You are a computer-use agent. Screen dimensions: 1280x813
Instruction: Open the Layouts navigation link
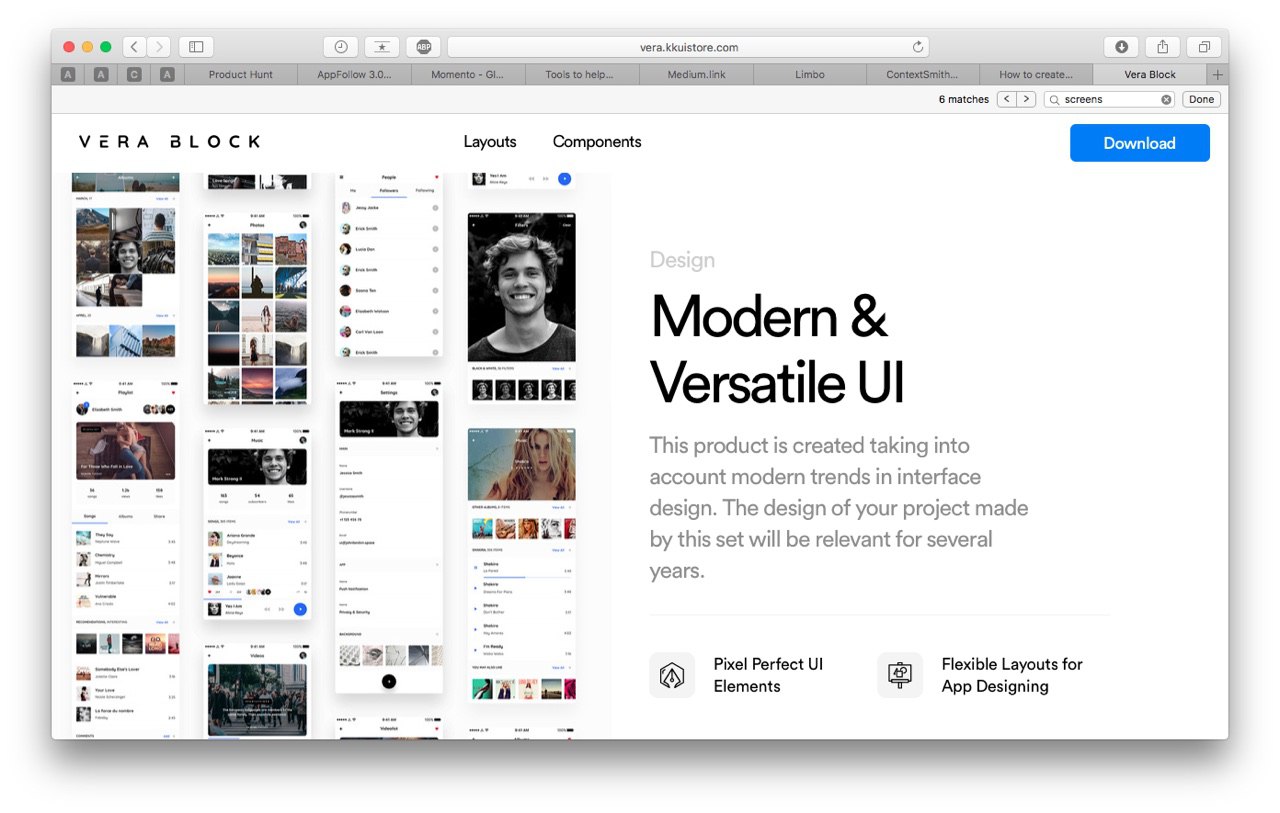490,142
